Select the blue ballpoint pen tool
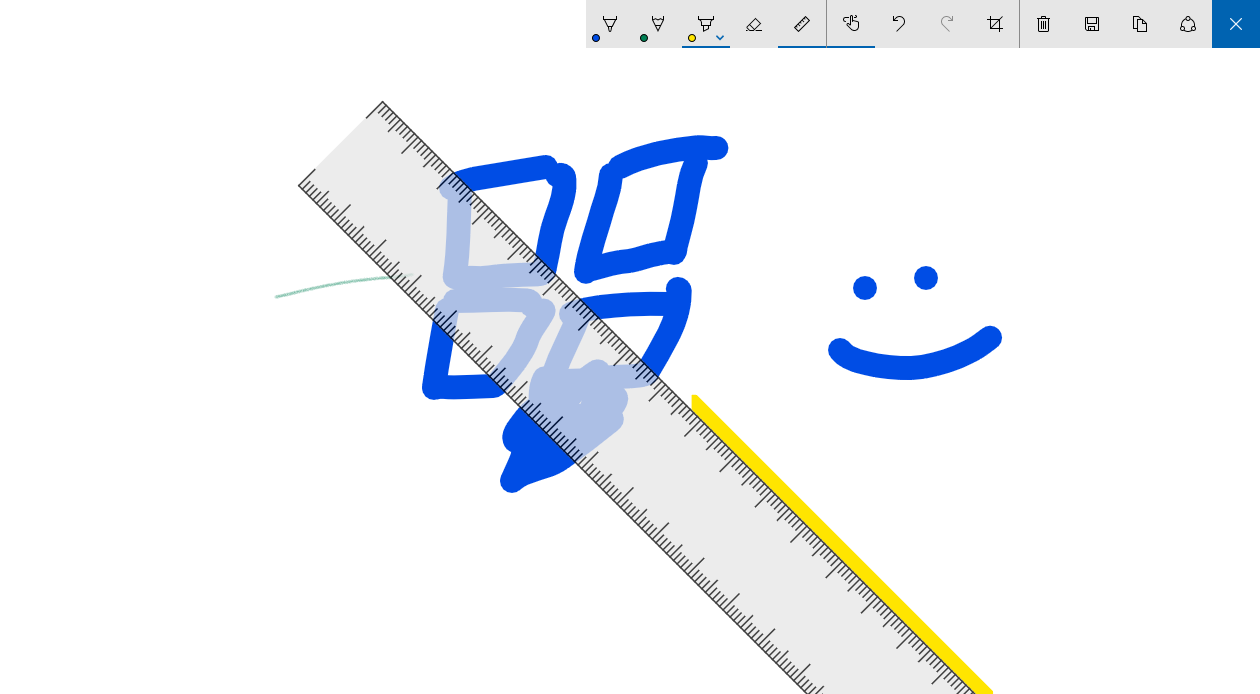The height and width of the screenshot is (694, 1260). 609,24
